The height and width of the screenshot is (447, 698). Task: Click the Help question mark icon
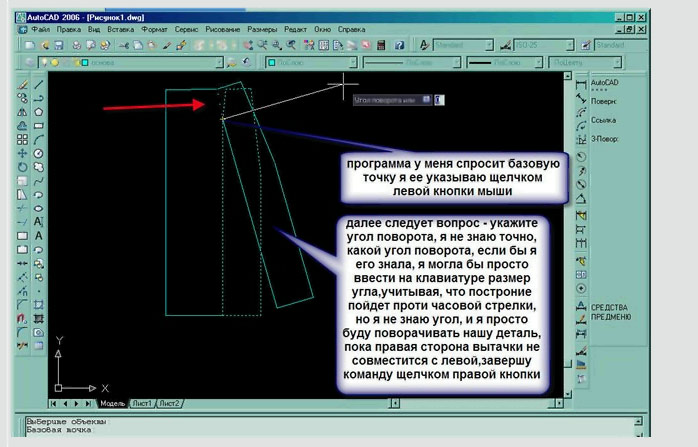coord(399,46)
